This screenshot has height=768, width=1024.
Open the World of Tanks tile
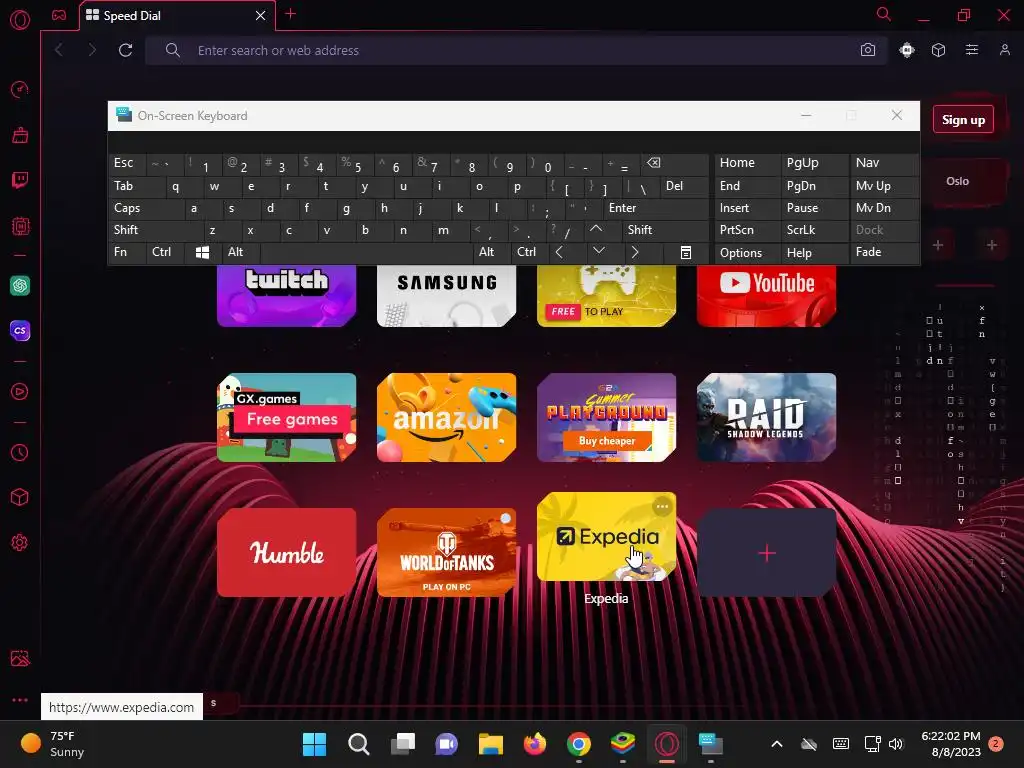447,552
